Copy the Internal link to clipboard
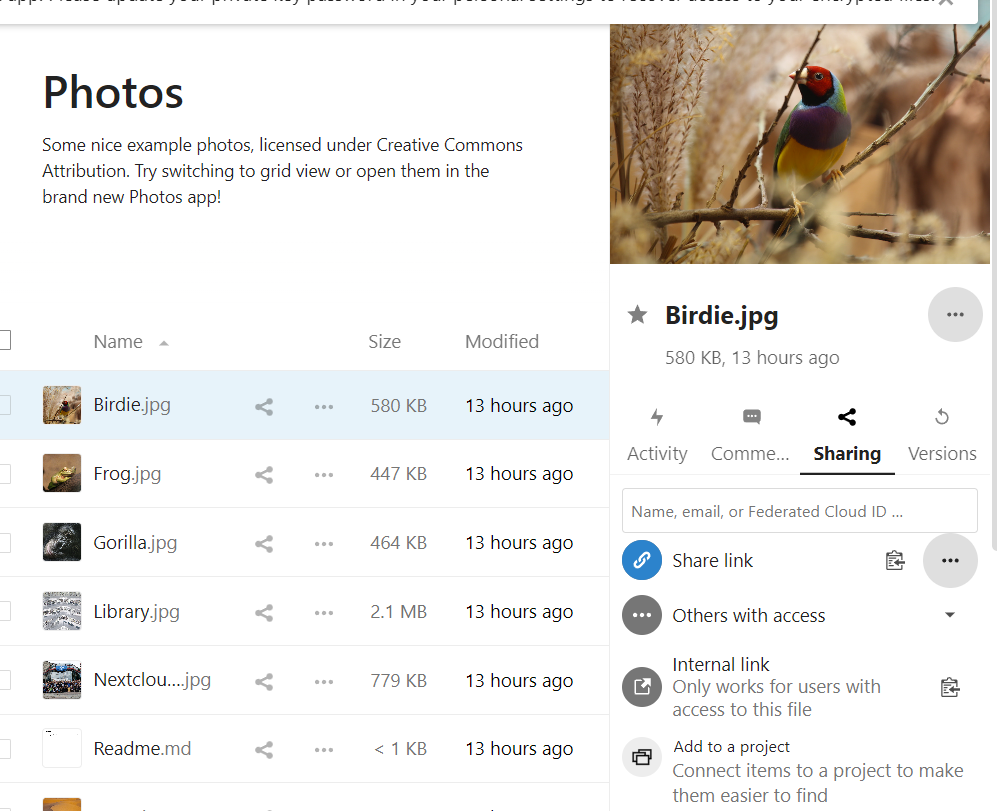This screenshot has width=997, height=811. tap(950, 687)
